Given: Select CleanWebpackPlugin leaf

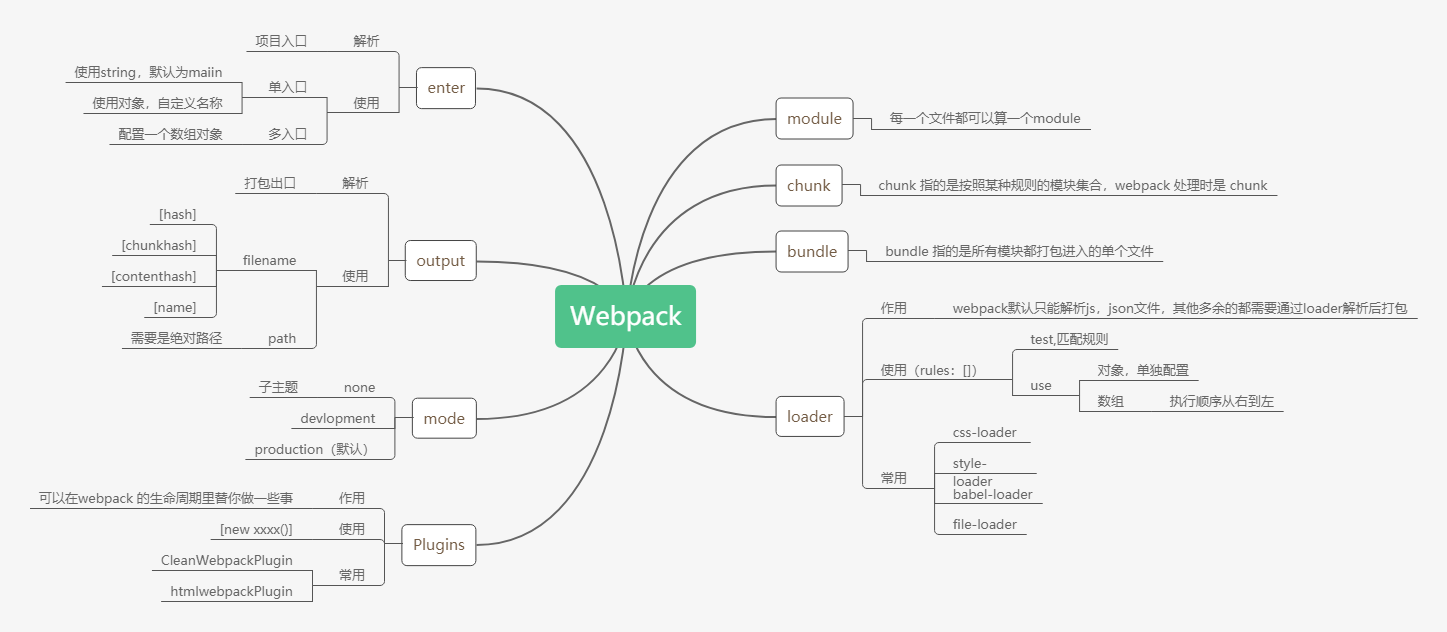Looking at the screenshot, I should (227, 560).
